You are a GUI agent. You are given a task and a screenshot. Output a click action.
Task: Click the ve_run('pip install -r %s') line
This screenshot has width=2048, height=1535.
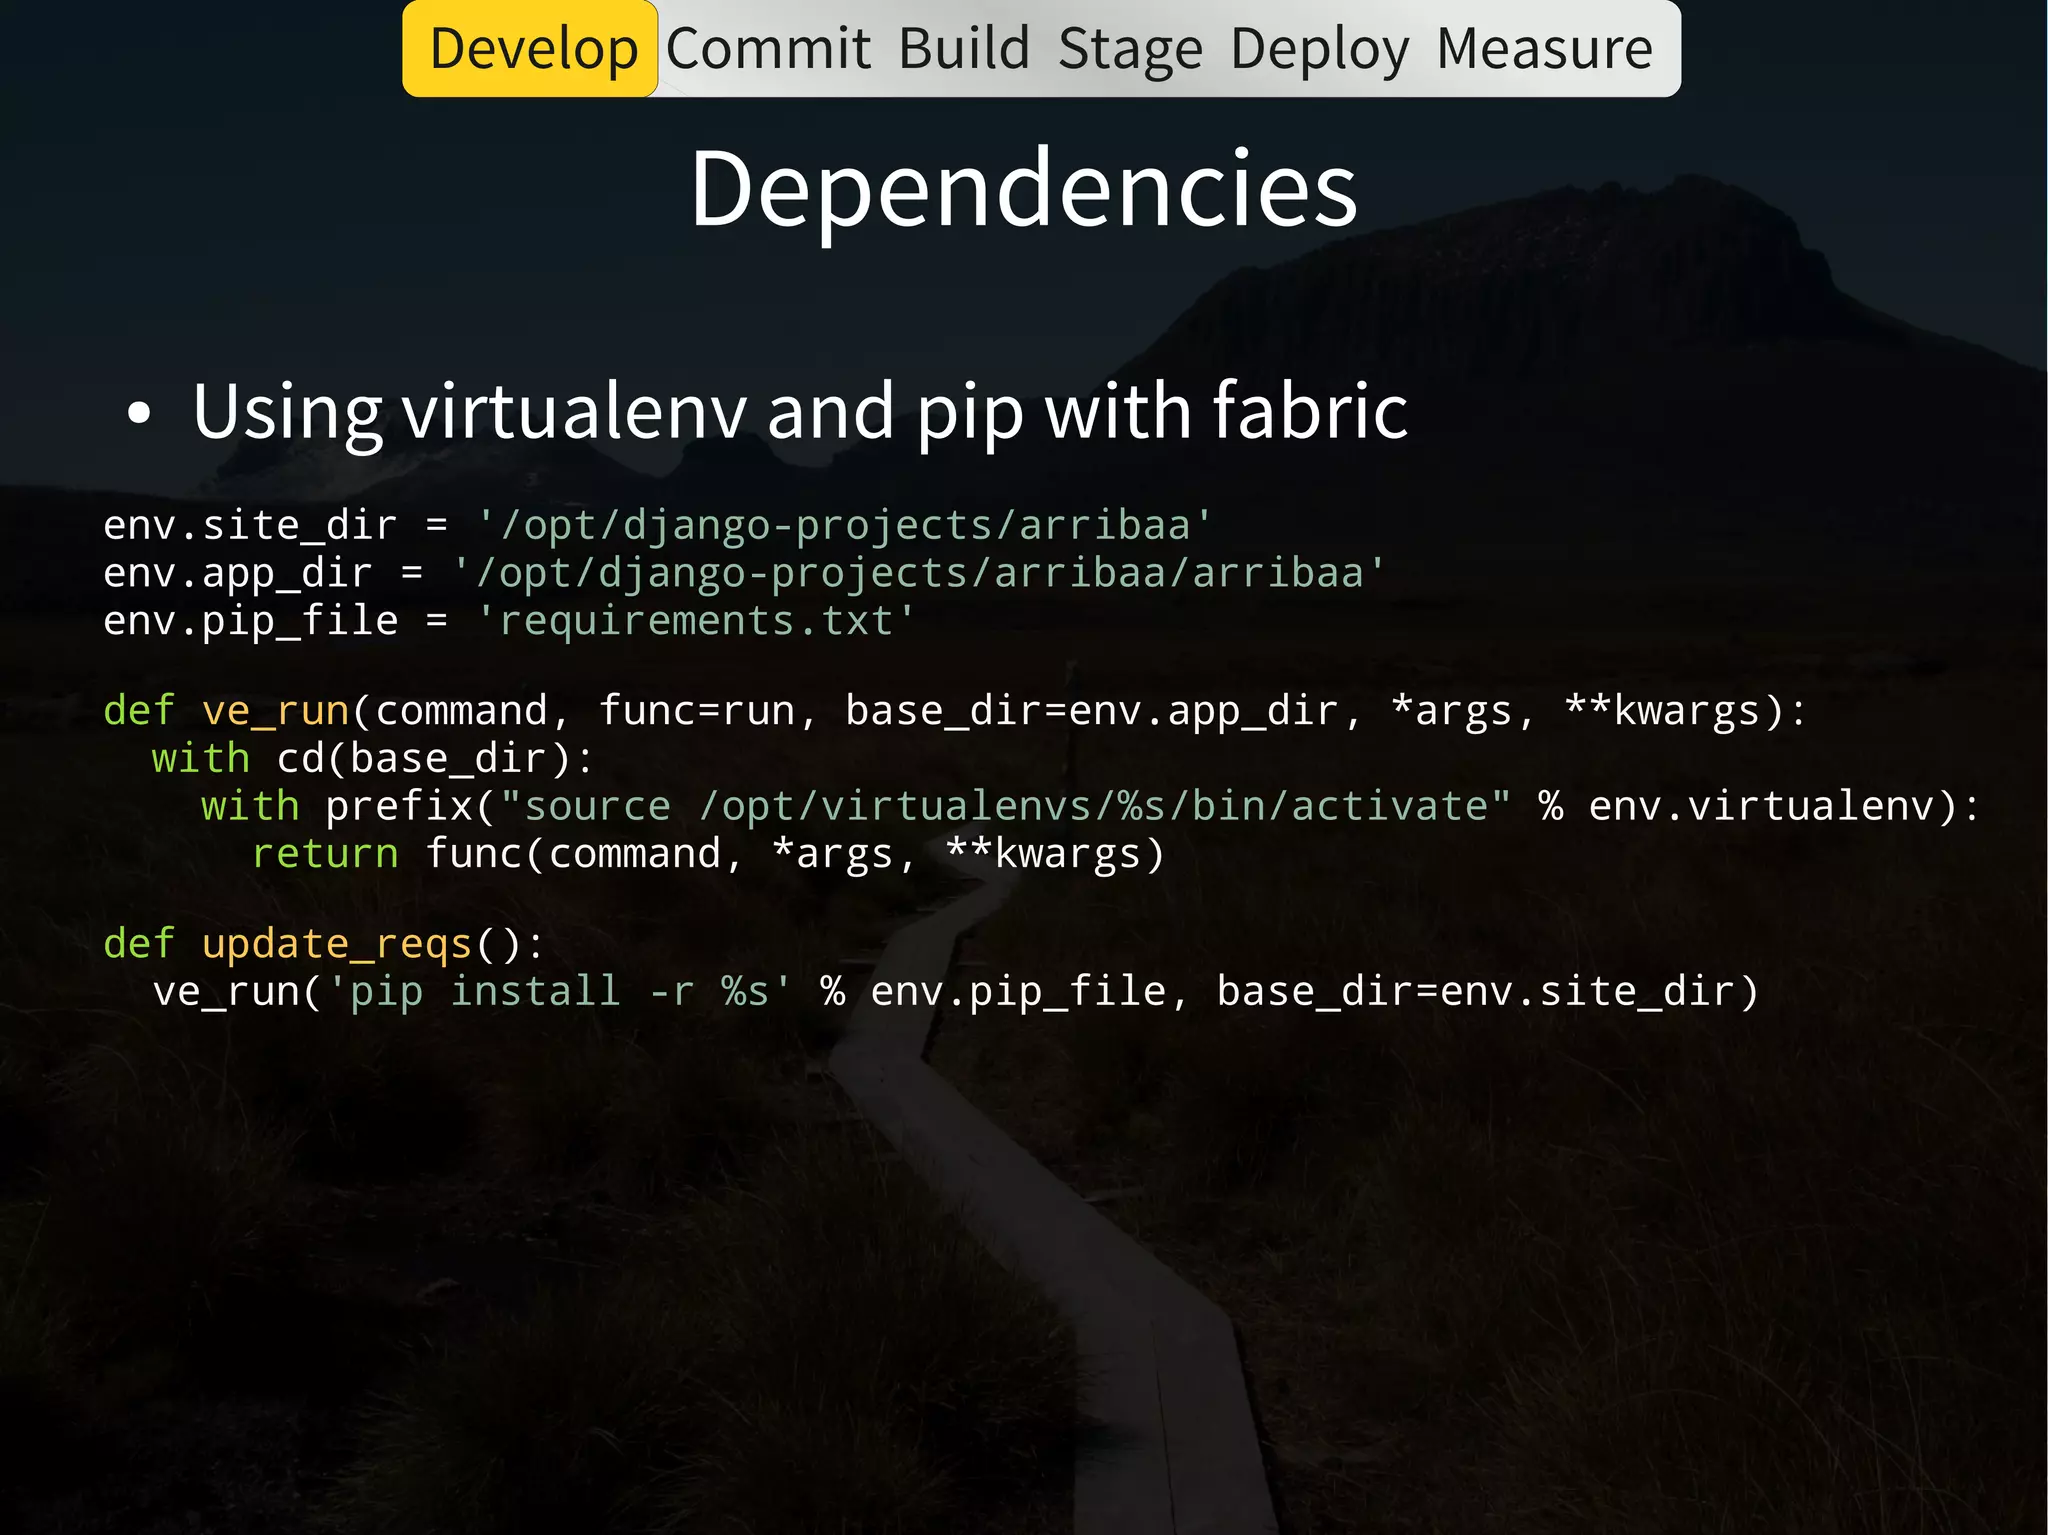(x=955, y=993)
